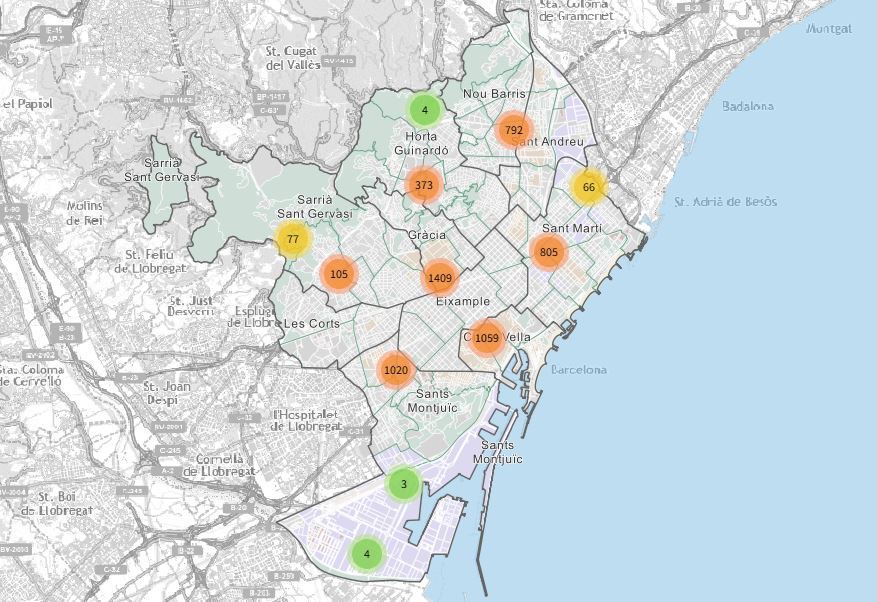The height and width of the screenshot is (602, 877).
Task: Select the 1020 orange cluster marker
Action: click(396, 370)
